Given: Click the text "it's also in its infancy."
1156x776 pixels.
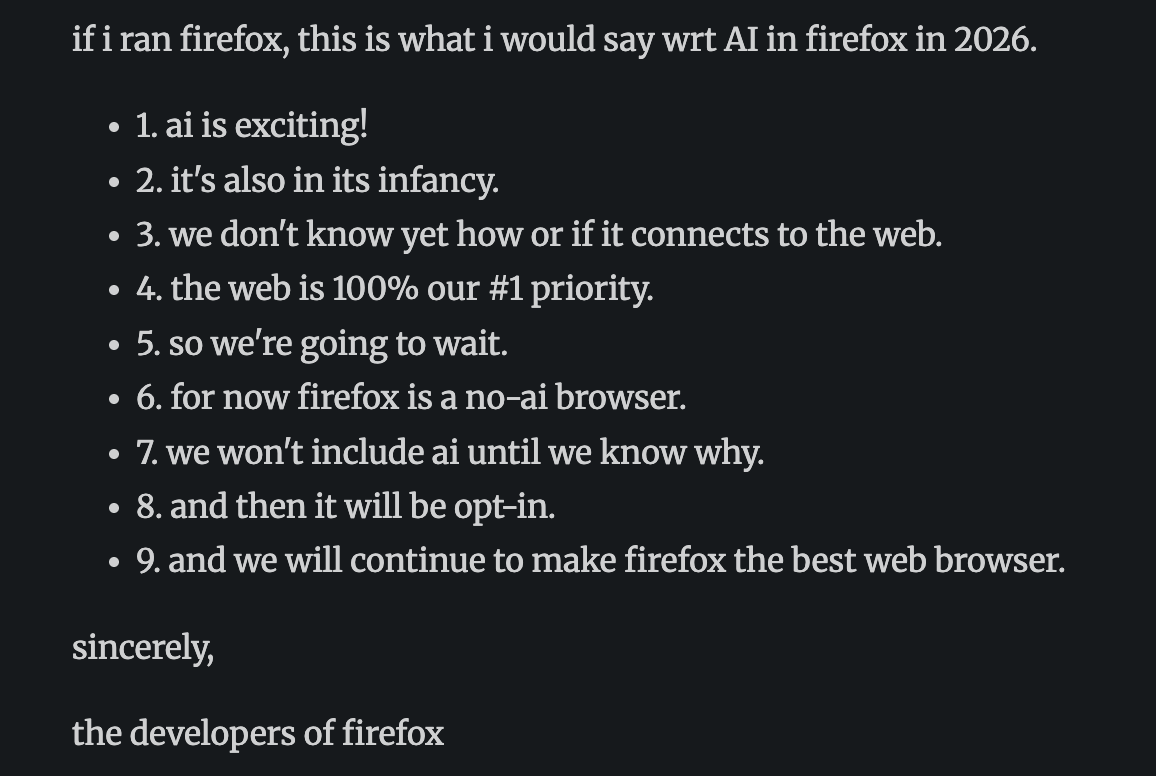Looking at the screenshot, I should click(317, 180).
